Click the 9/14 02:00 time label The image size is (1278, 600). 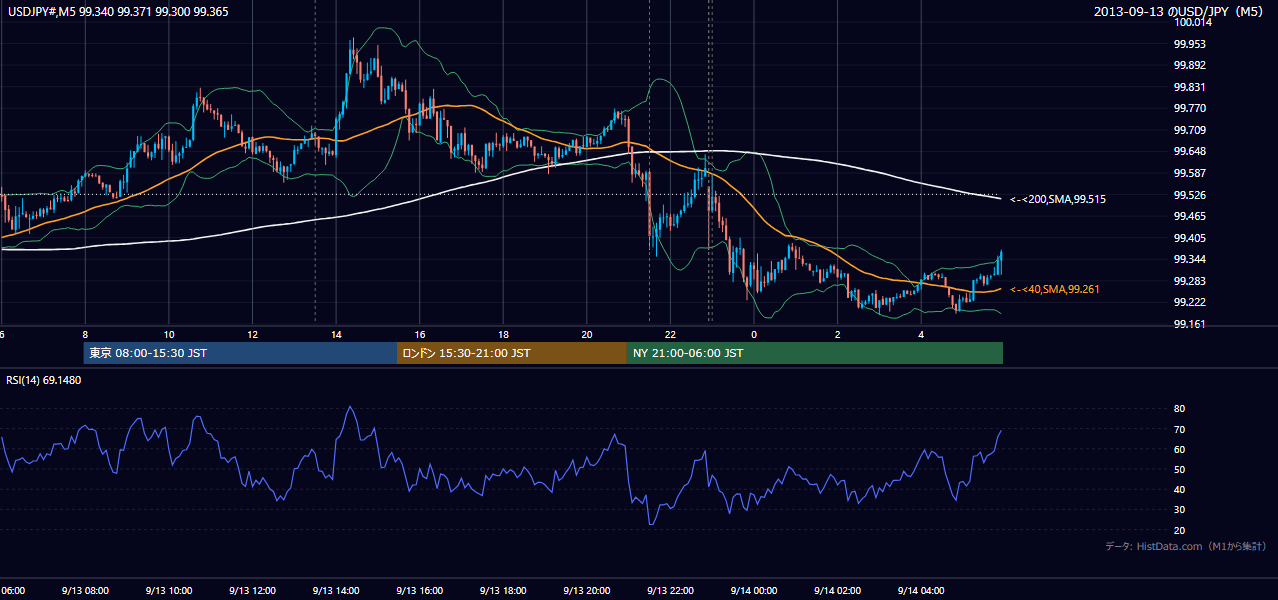pyautogui.click(x=837, y=591)
